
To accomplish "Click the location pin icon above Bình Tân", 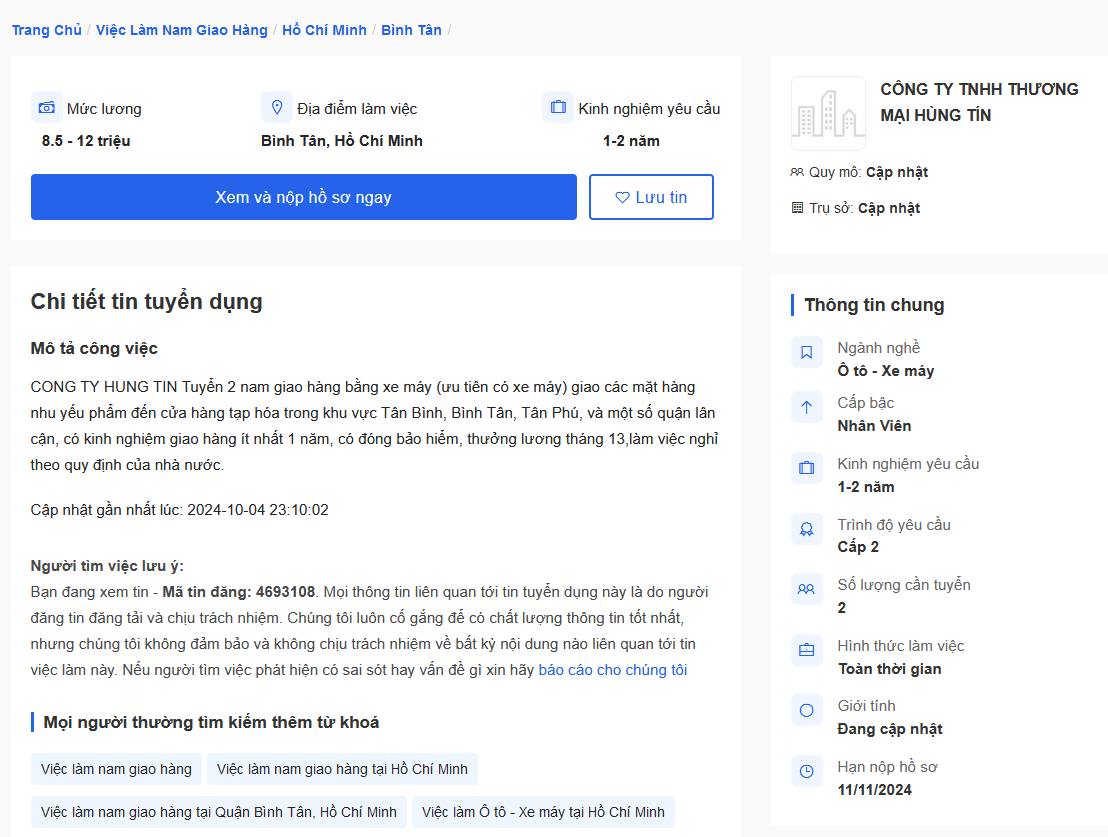I will [x=278, y=106].
